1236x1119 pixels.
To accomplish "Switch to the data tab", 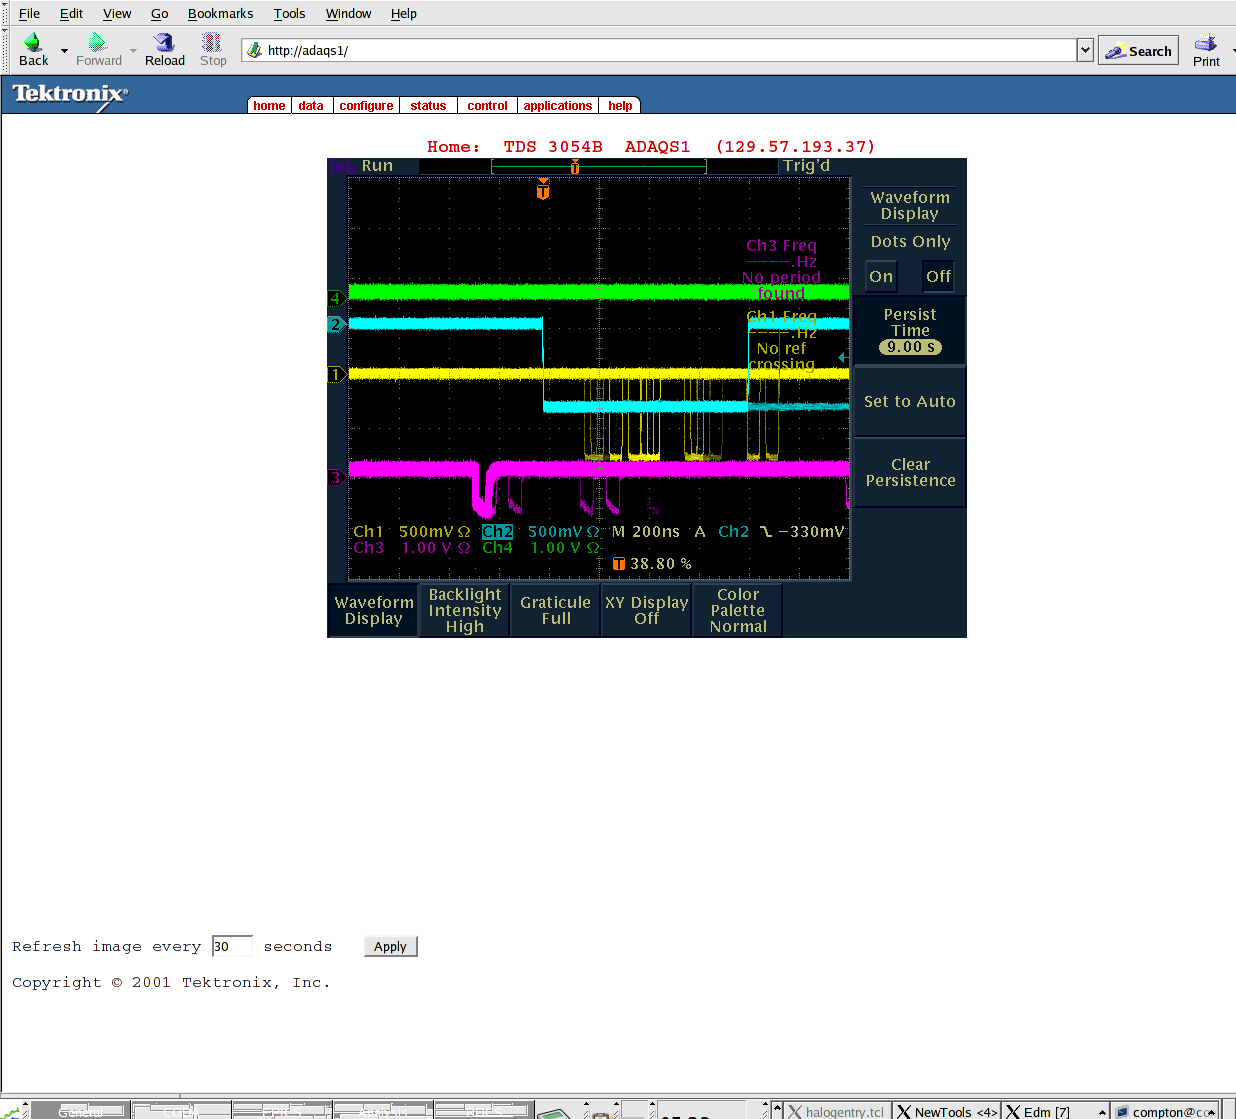I will pyautogui.click(x=311, y=105).
